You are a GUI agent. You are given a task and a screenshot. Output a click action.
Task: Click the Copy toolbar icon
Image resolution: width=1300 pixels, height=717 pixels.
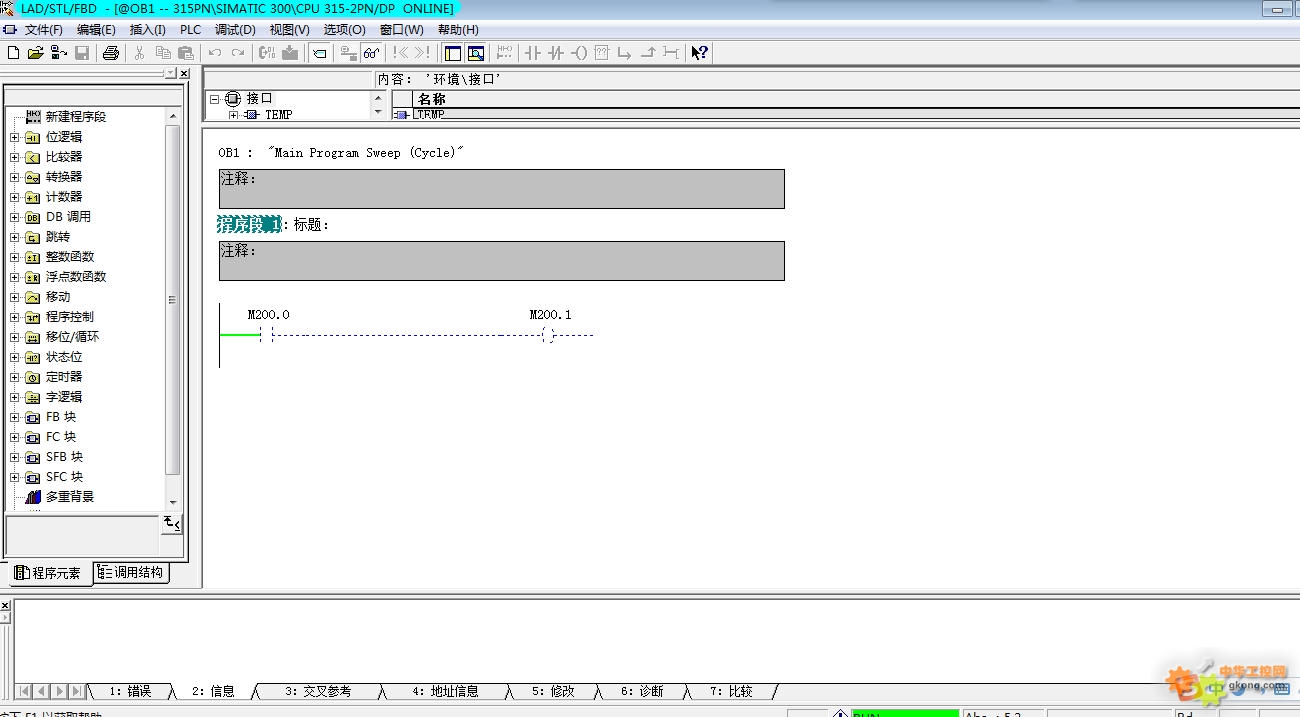coord(162,53)
